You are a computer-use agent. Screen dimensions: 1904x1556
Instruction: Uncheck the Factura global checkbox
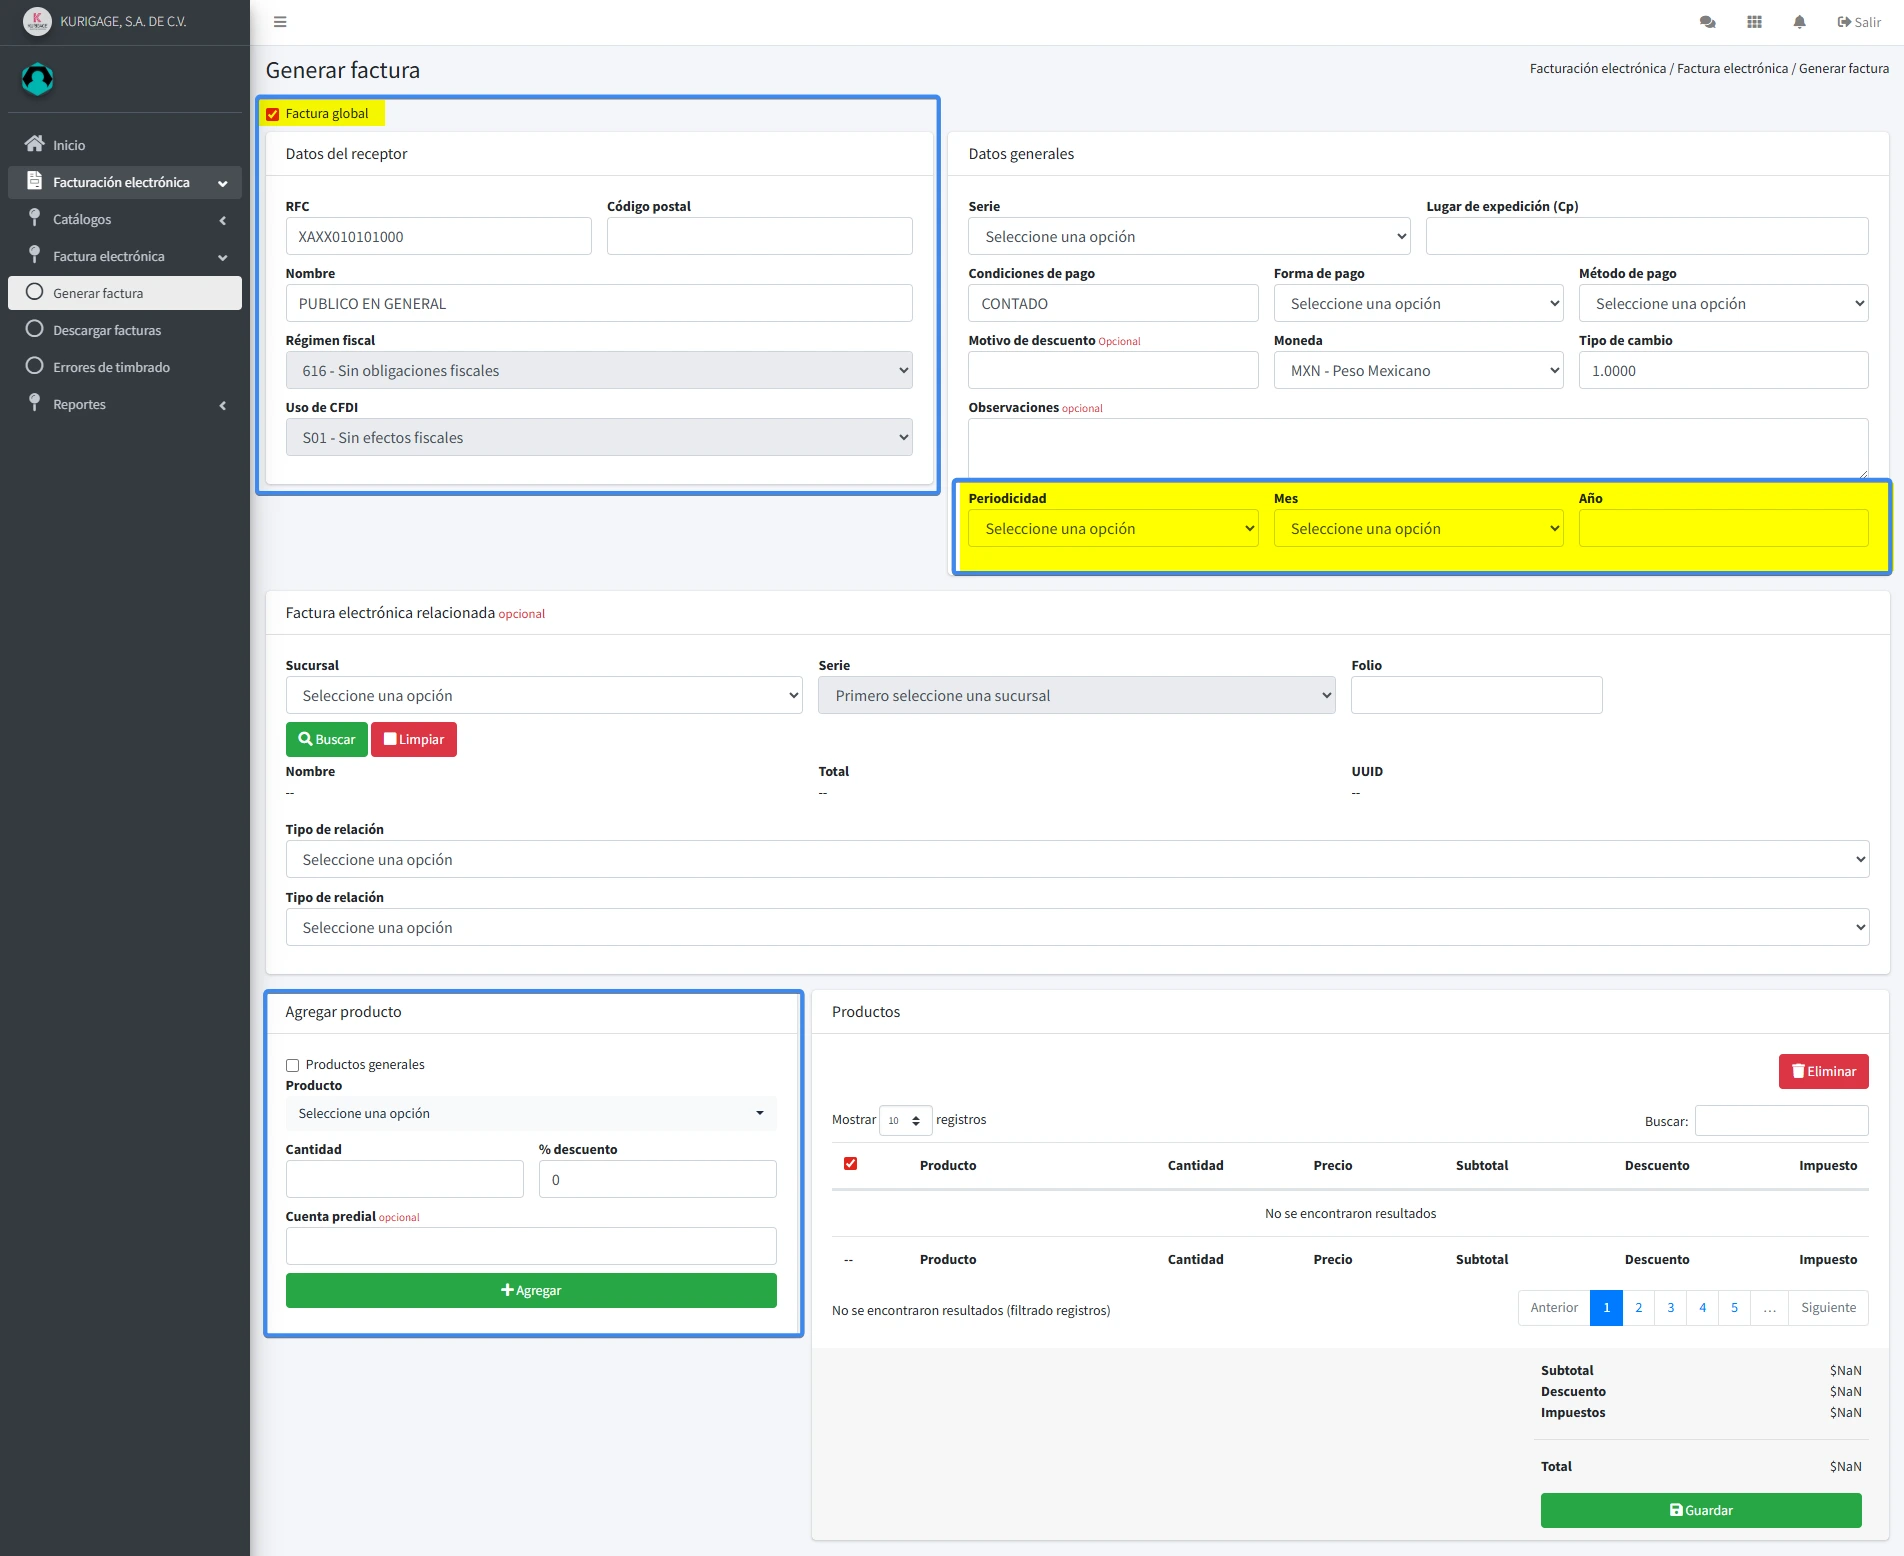(273, 114)
